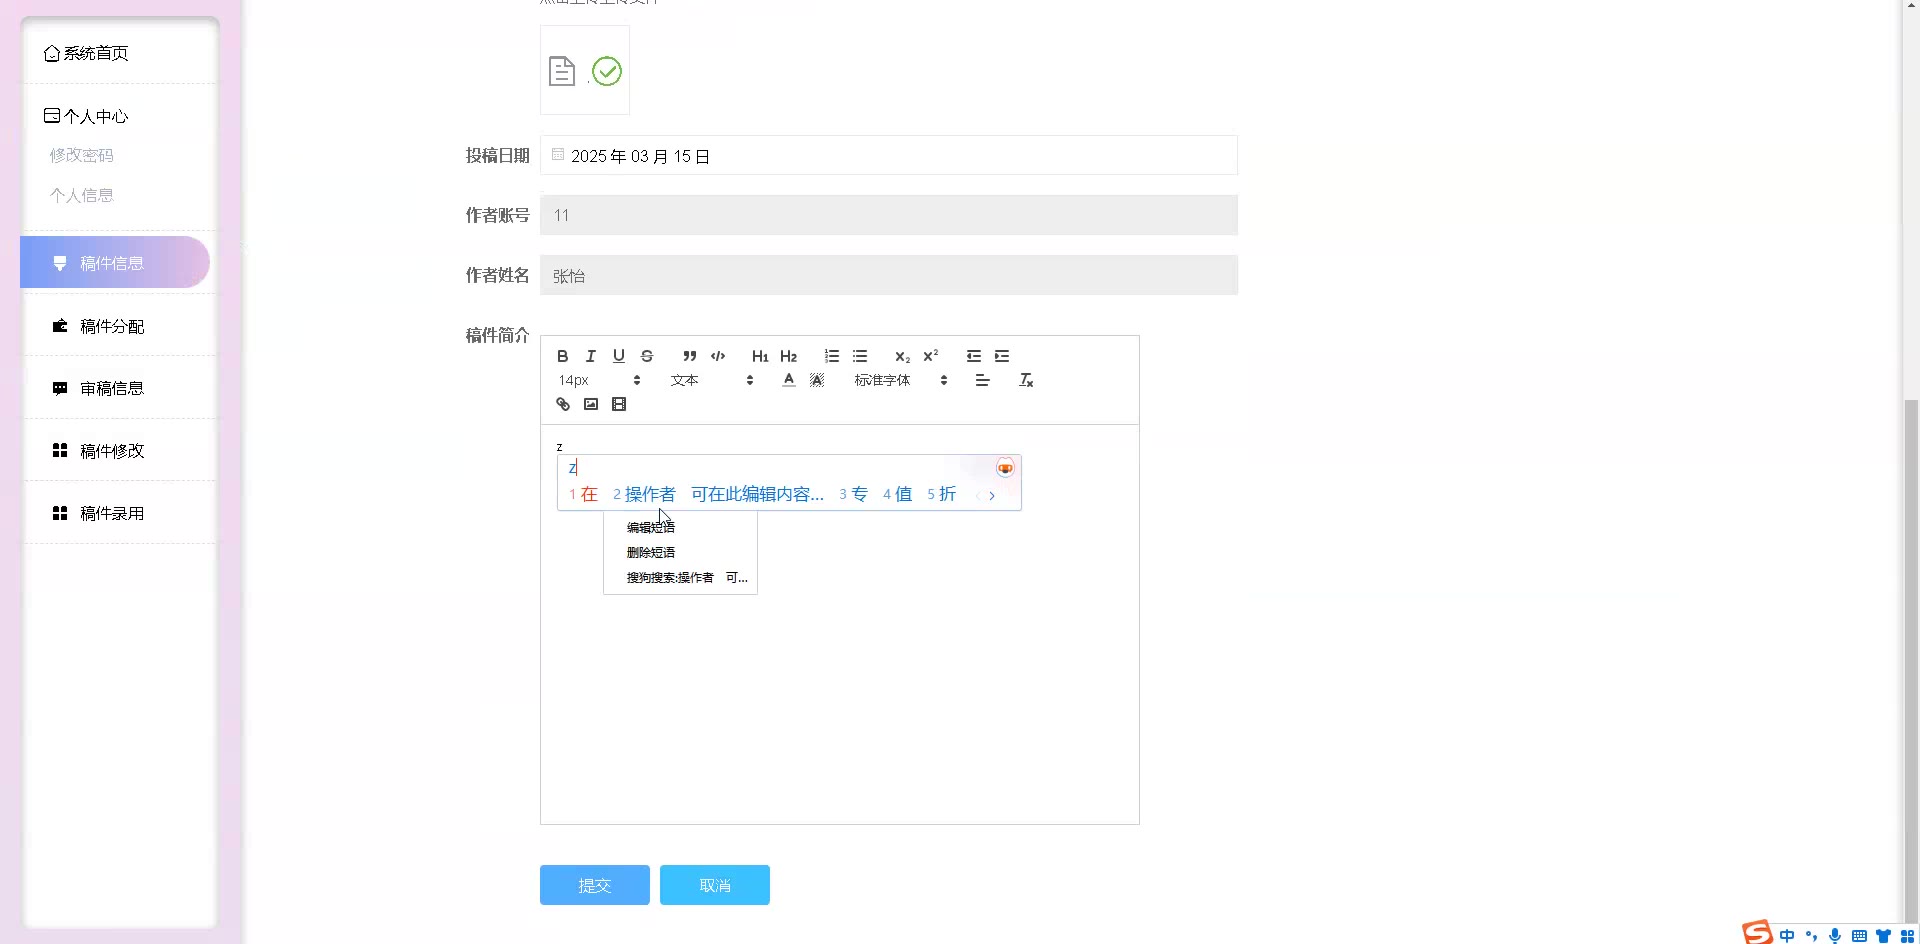
Task: Decrease the indent with the outdent icon
Action: [974, 356]
